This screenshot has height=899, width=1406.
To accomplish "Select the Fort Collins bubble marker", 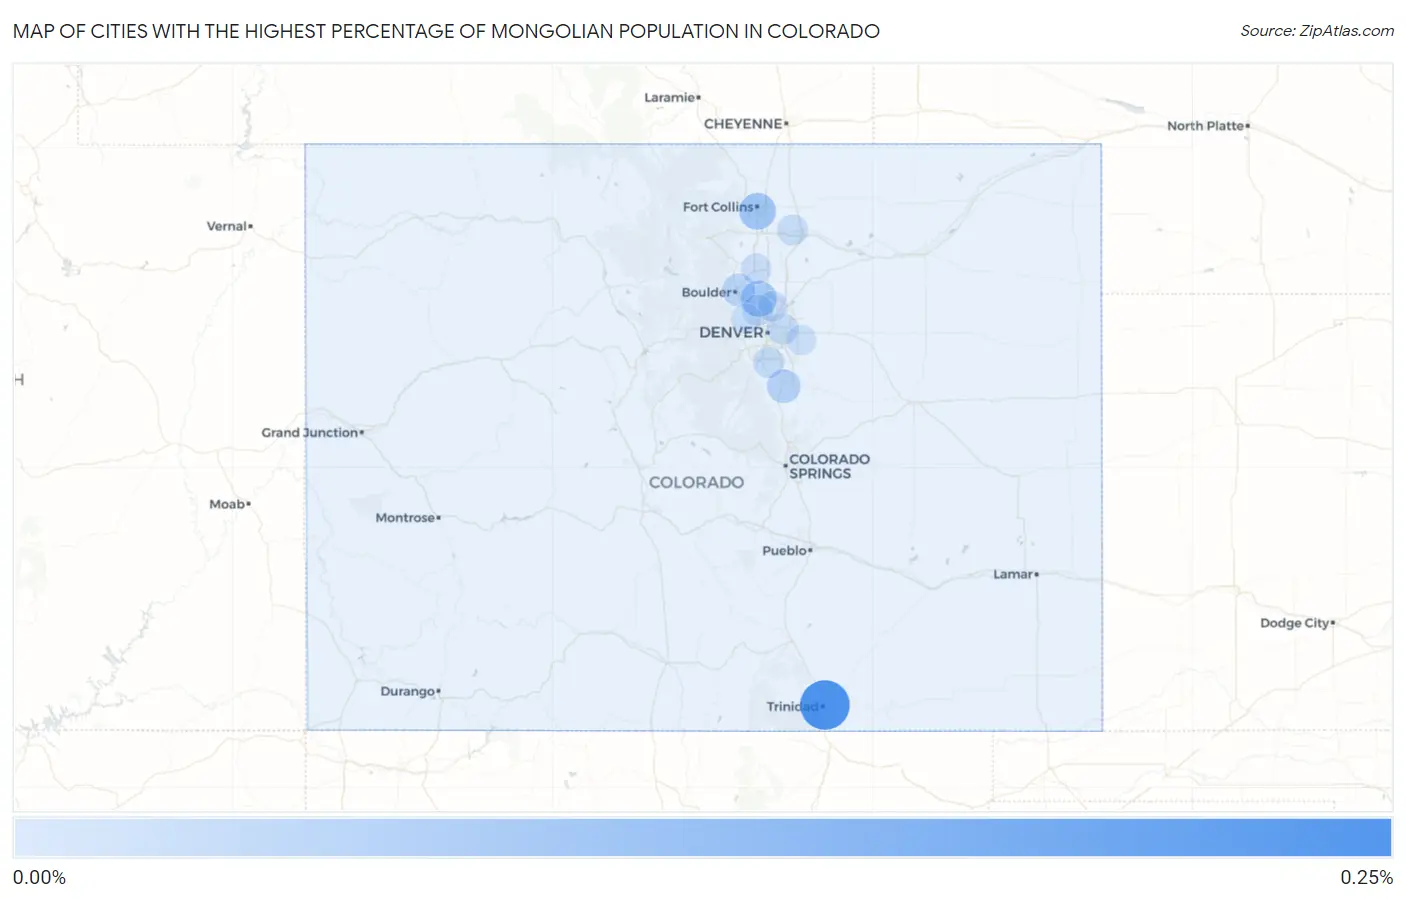I will (757, 211).
